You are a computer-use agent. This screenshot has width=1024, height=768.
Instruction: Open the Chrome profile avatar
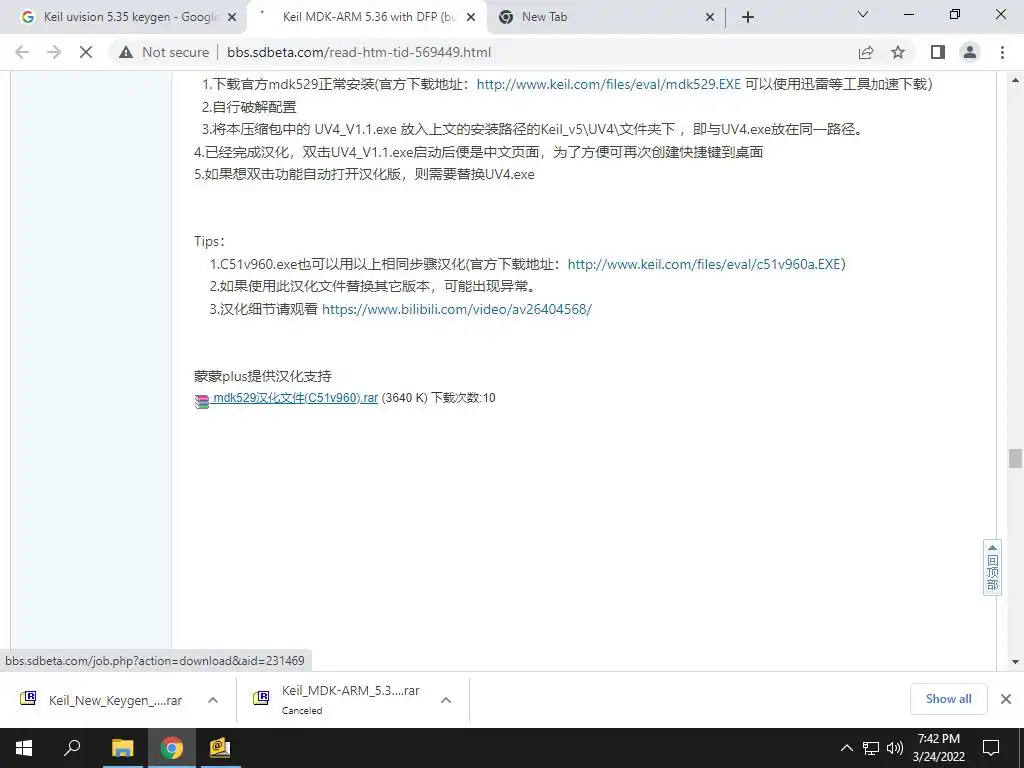(970, 52)
